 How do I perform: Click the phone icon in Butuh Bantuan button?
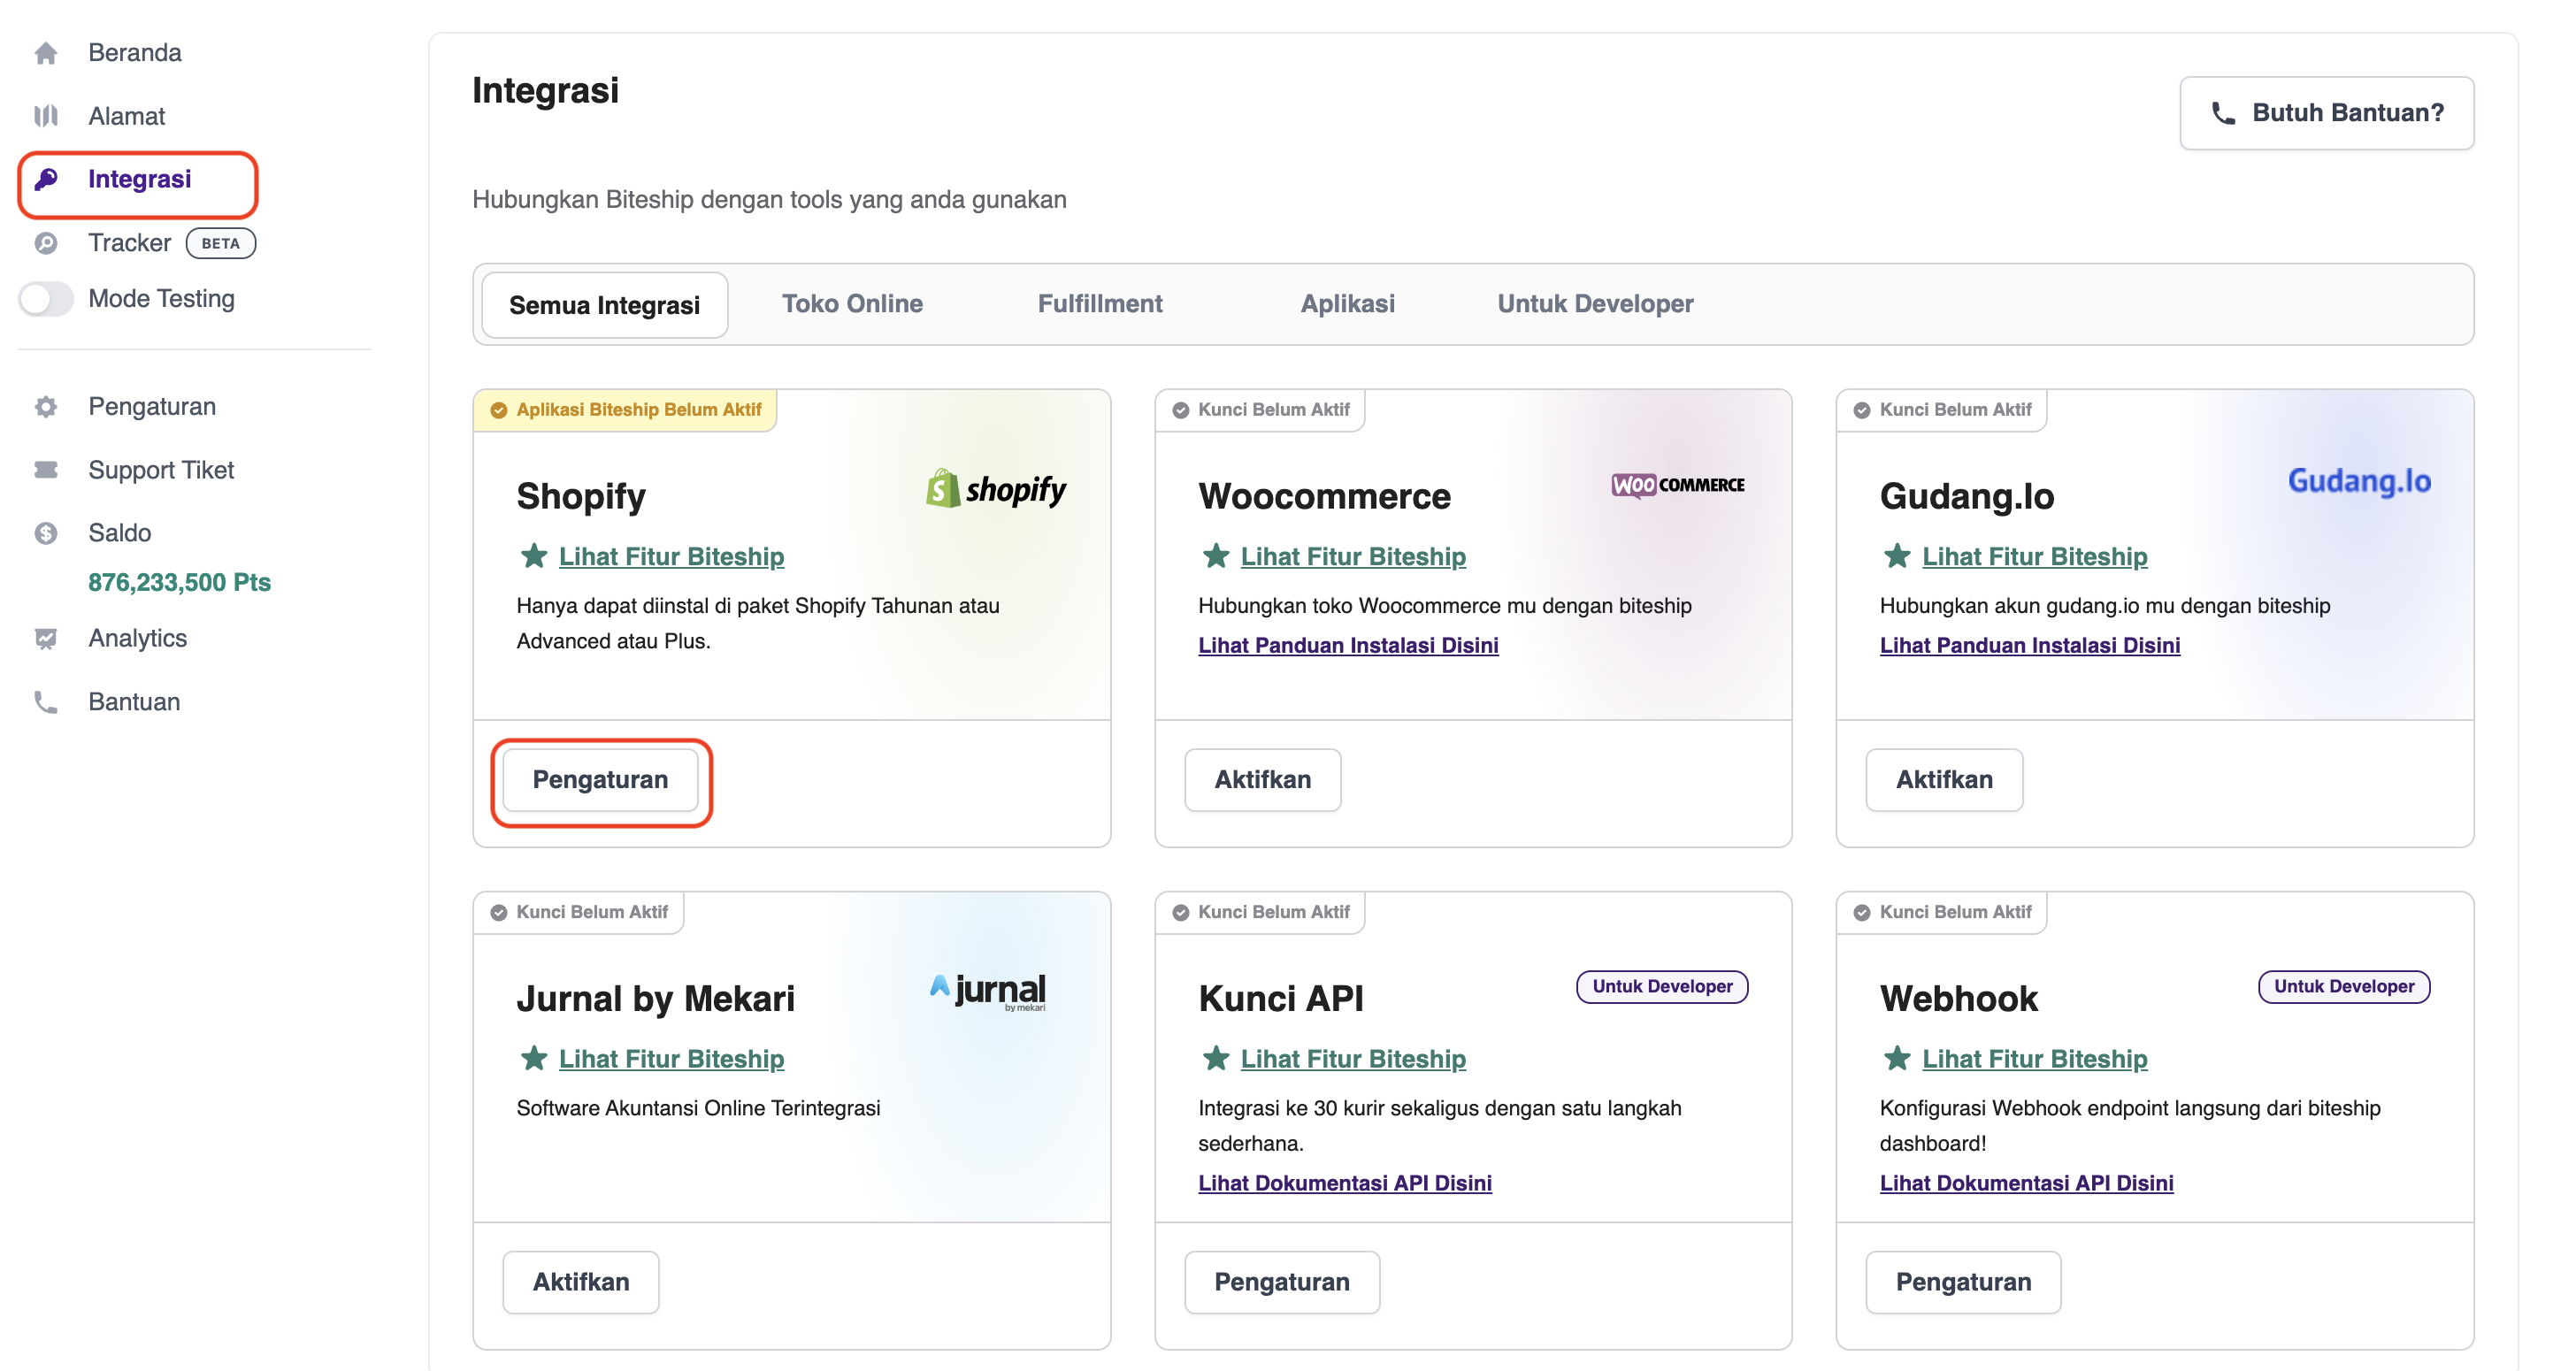point(2223,113)
